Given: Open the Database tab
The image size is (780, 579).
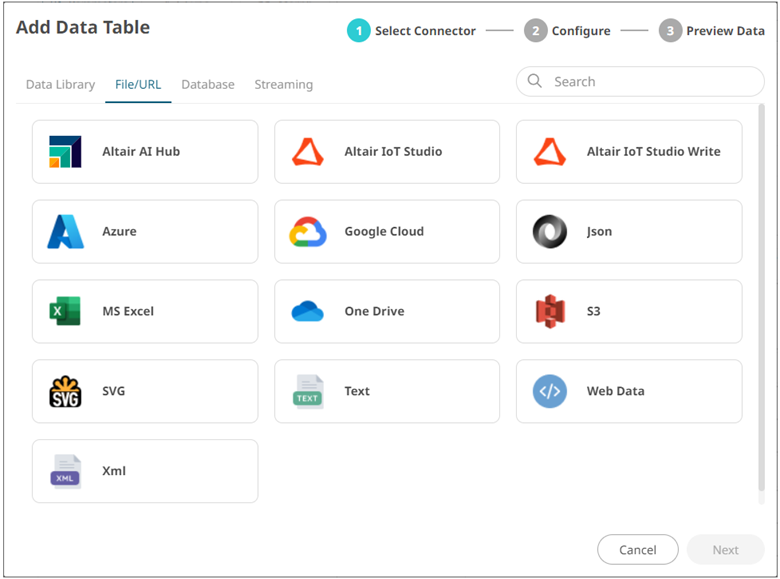Looking at the screenshot, I should [208, 85].
